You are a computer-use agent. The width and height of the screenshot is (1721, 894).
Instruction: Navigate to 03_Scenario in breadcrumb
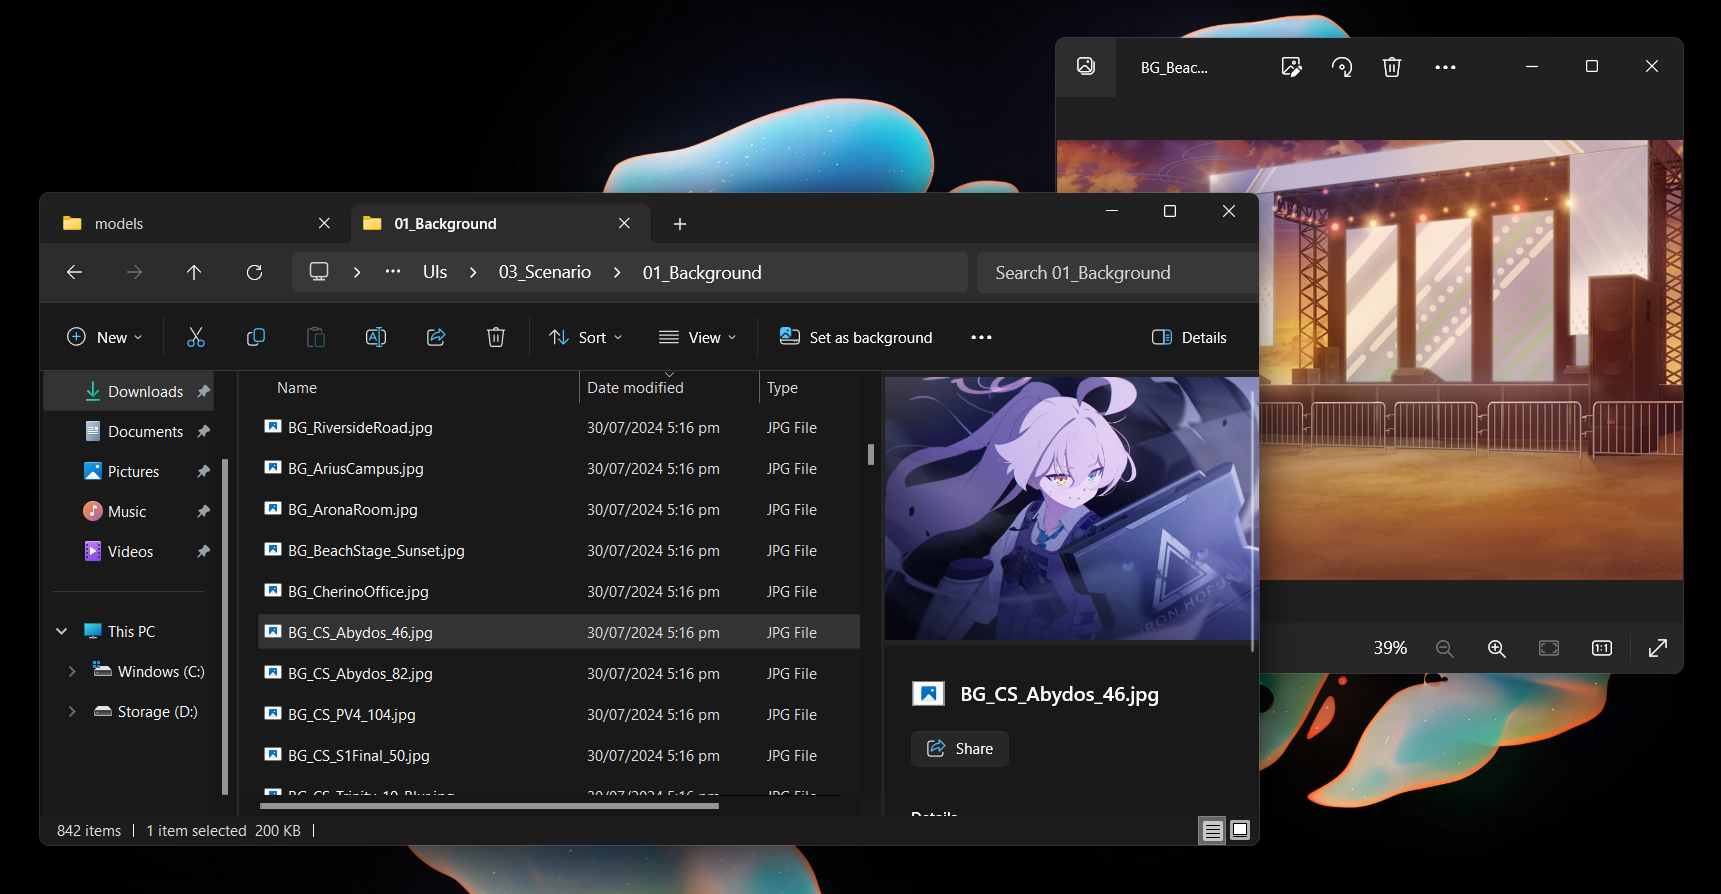[545, 272]
